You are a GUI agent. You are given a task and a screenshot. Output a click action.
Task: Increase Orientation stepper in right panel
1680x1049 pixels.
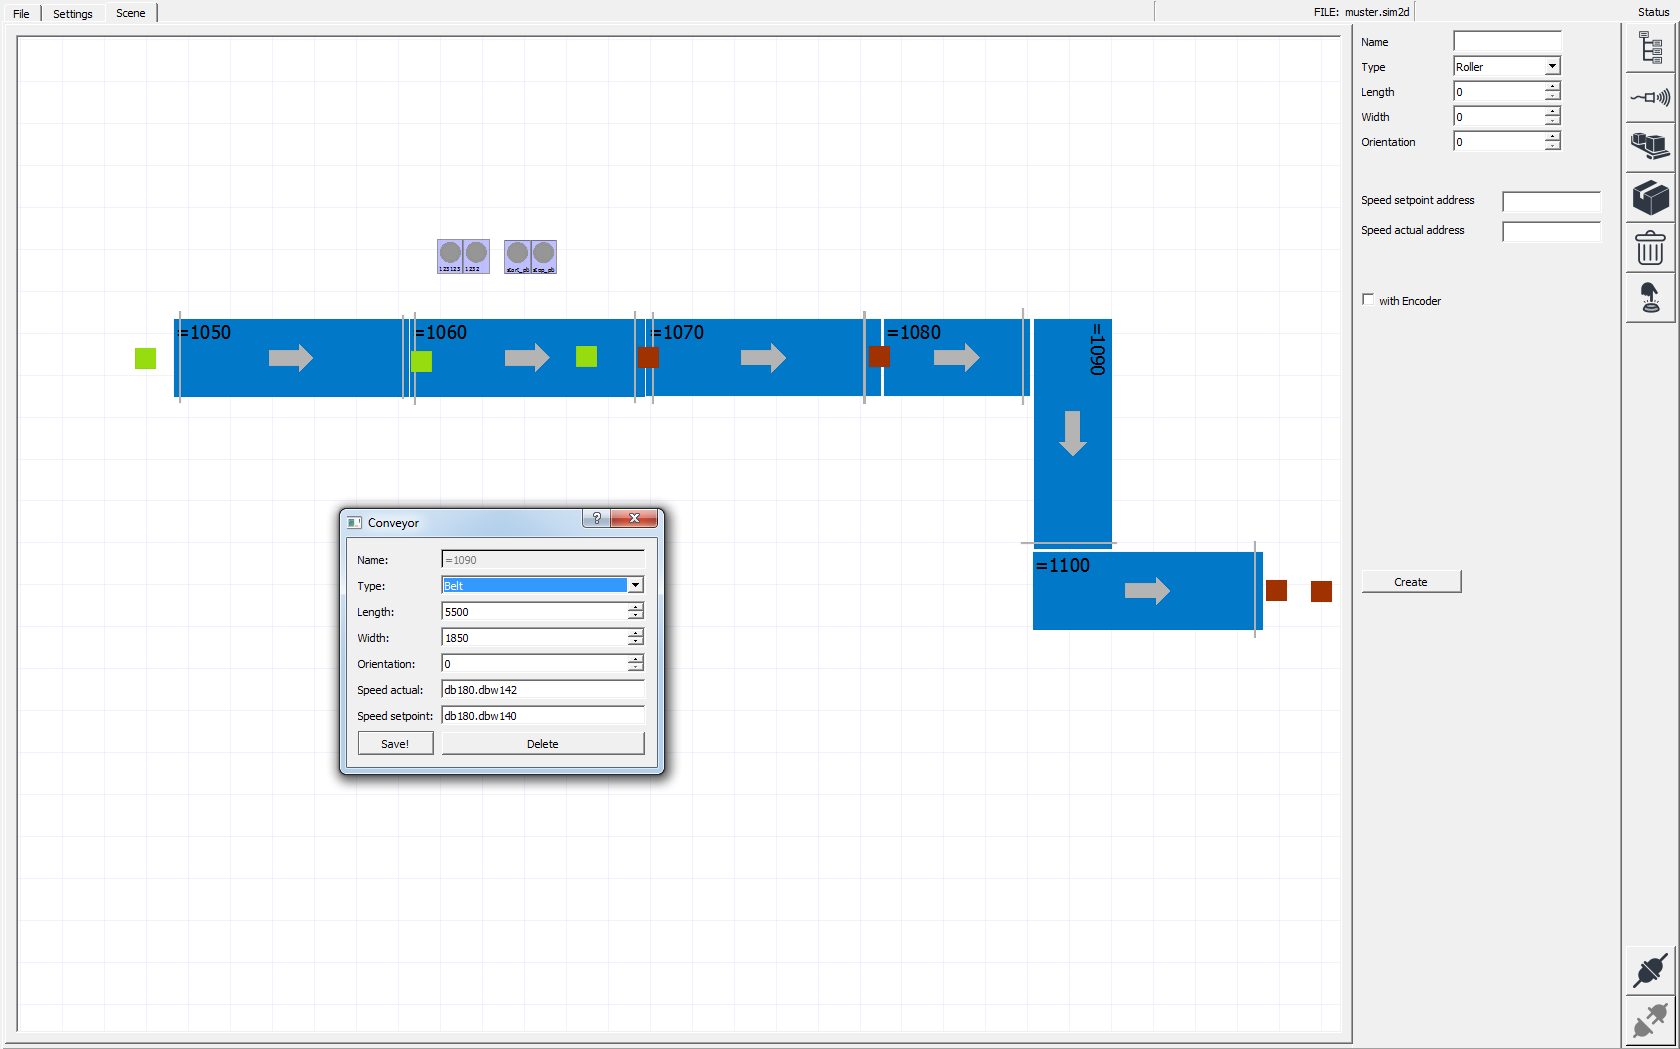click(1551, 137)
